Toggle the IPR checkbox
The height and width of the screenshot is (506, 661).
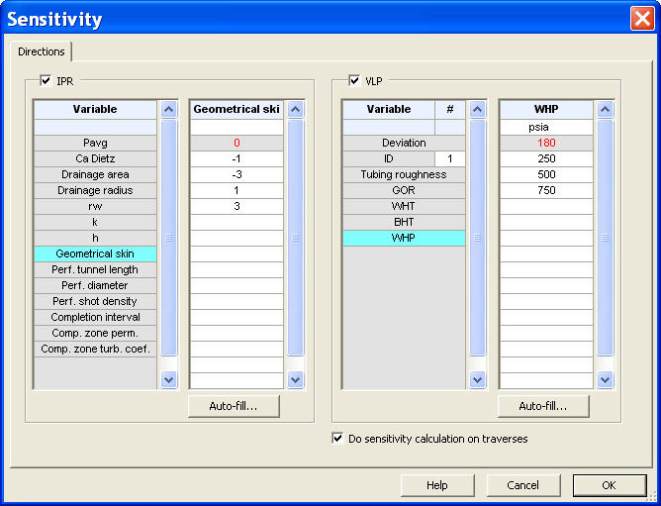(x=46, y=80)
